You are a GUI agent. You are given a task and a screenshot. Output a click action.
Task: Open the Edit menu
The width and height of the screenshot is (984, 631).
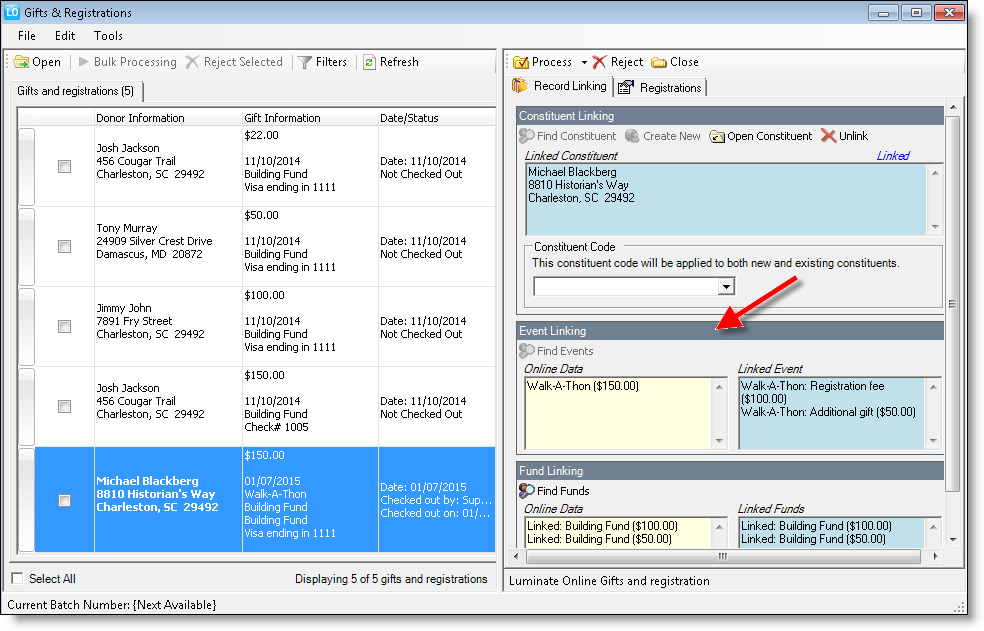65,36
